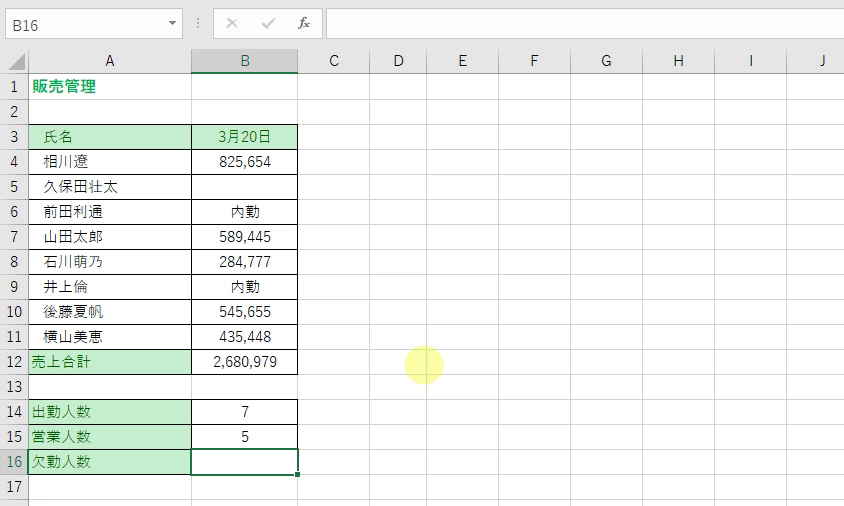Image resolution: width=844 pixels, height=506 pixels.
Task: Select the 営業人数 value cell showing 5
Action: [x=244, y=437]
